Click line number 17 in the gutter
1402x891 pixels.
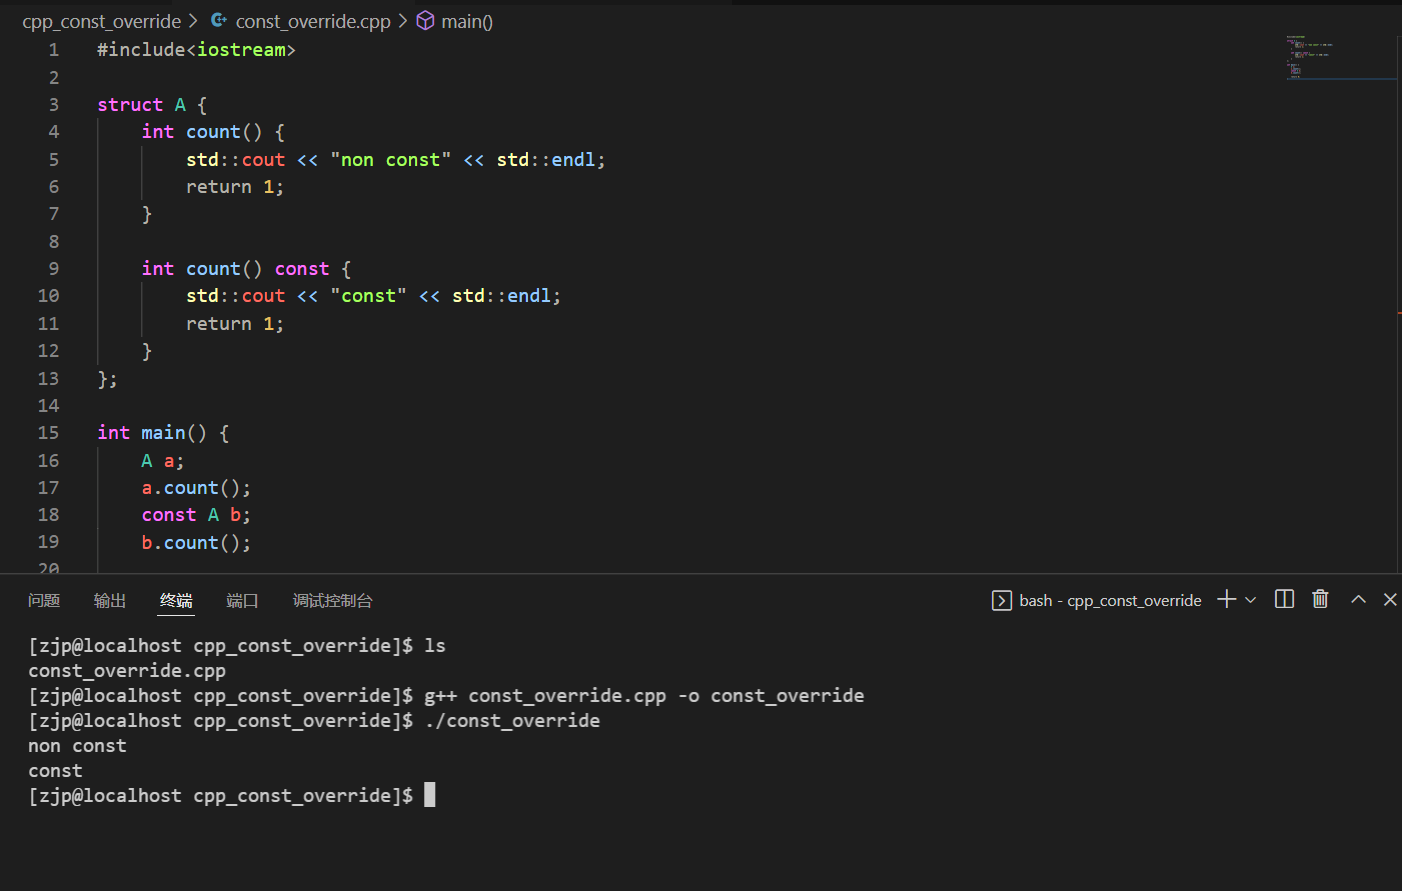tap(48, 488)
